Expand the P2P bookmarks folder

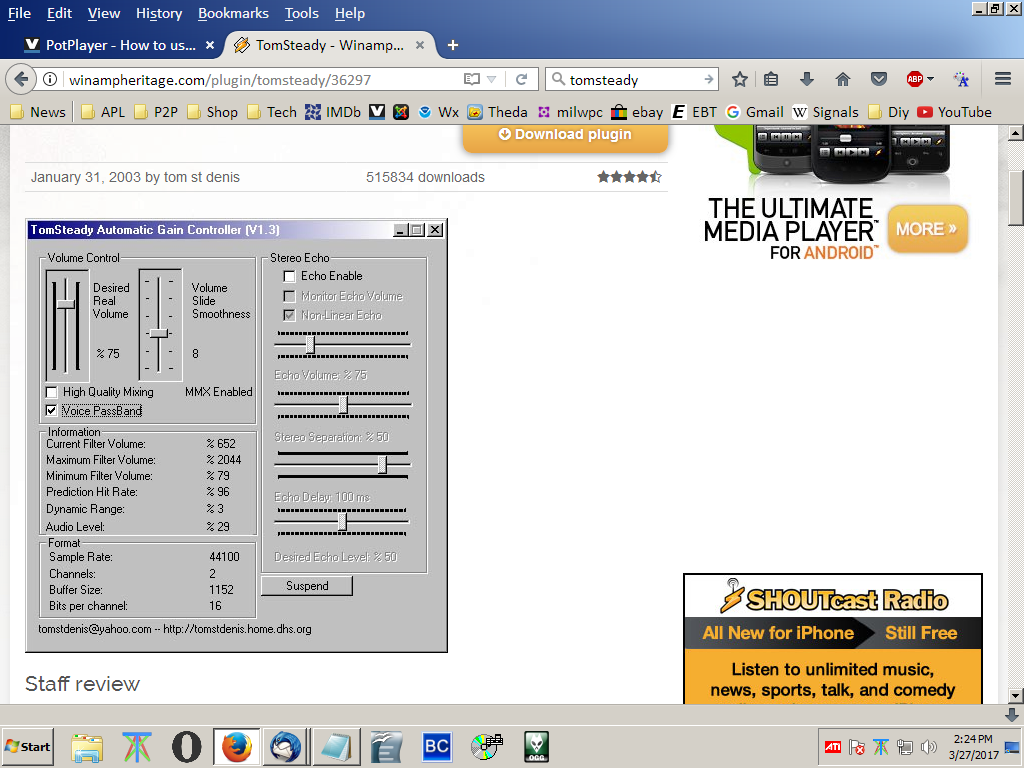[156, 112]
